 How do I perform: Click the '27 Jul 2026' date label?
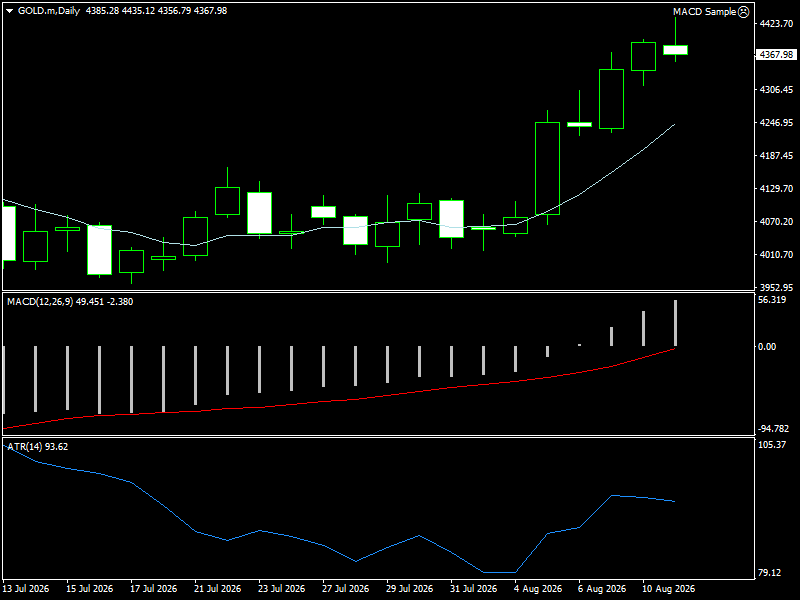(x=345, y=589)
